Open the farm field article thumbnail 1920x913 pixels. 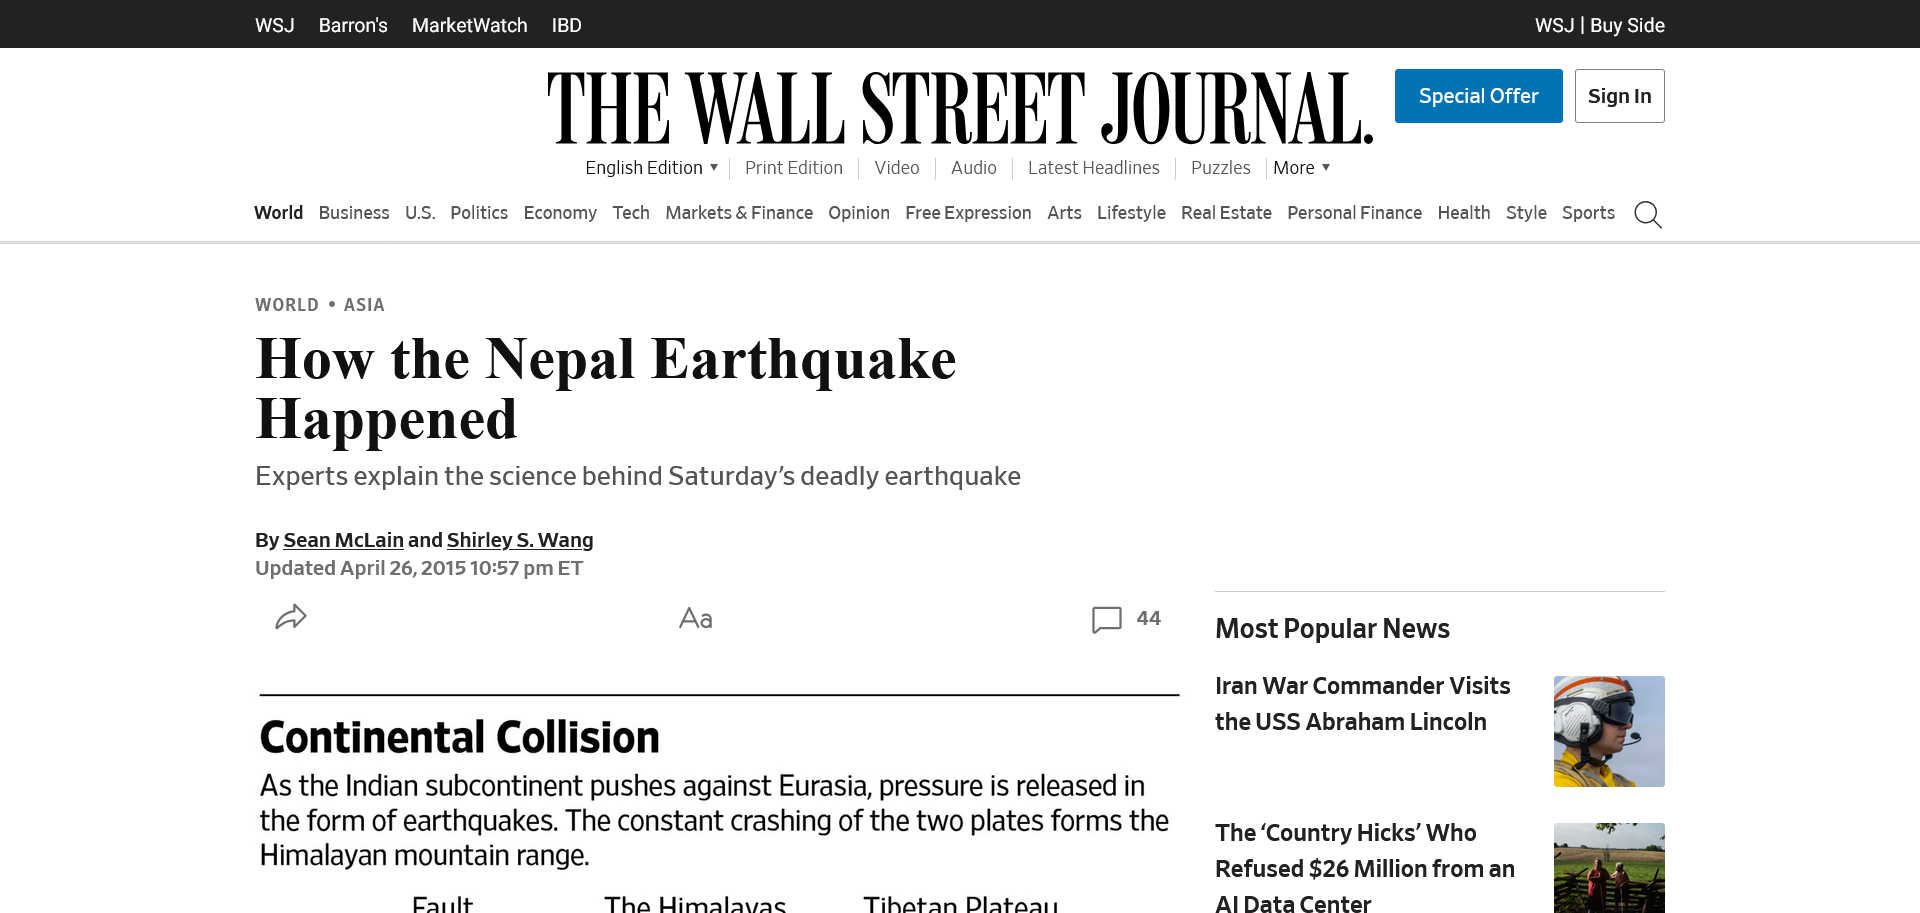pyautogui.click(x=1609, y=867)
